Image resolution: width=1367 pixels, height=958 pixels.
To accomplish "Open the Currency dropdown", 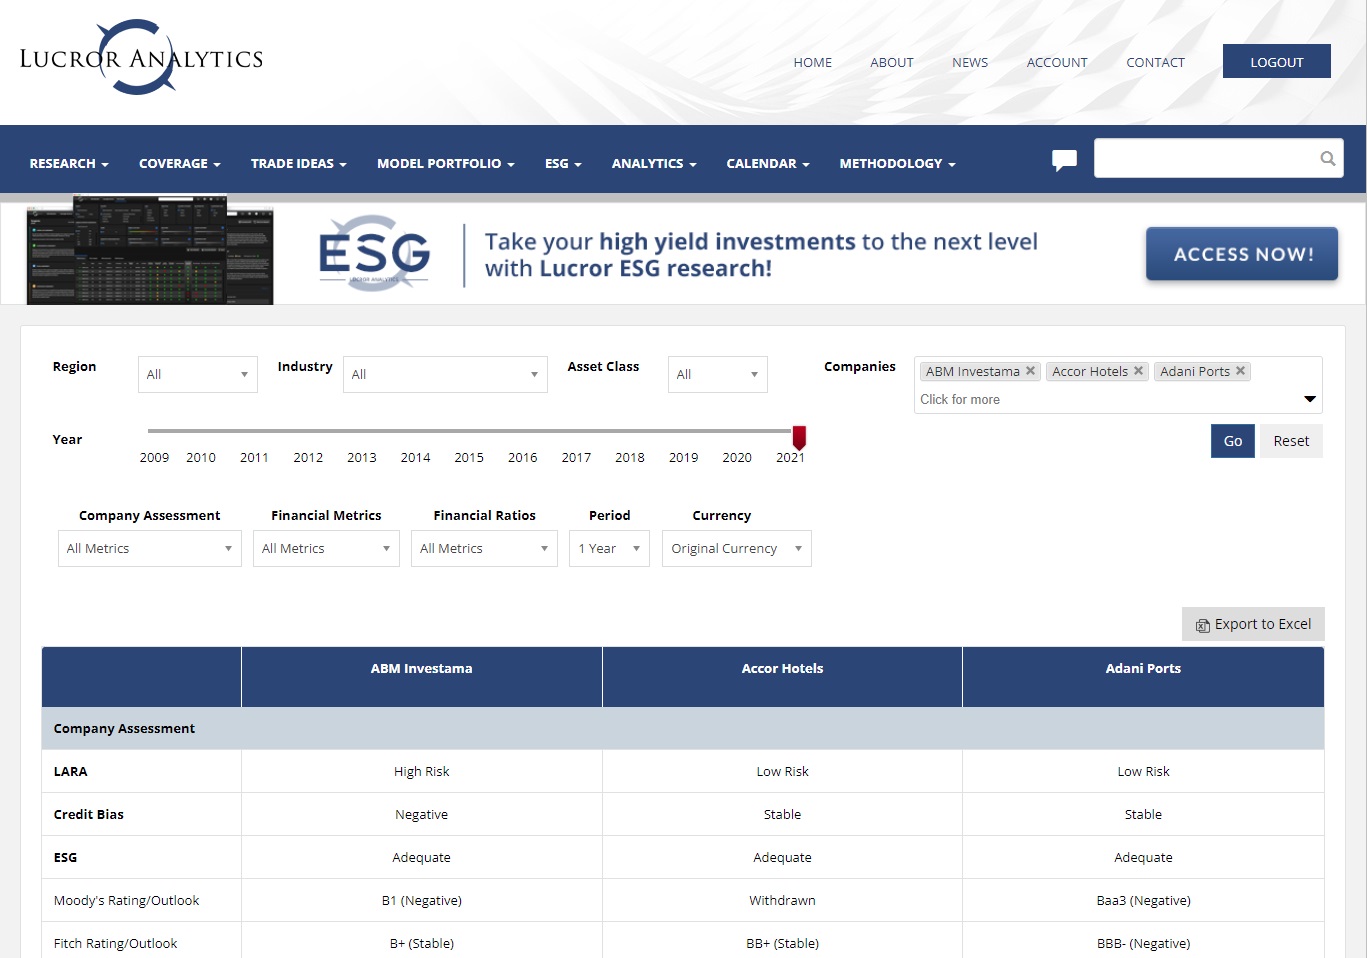I will point(737,548).
